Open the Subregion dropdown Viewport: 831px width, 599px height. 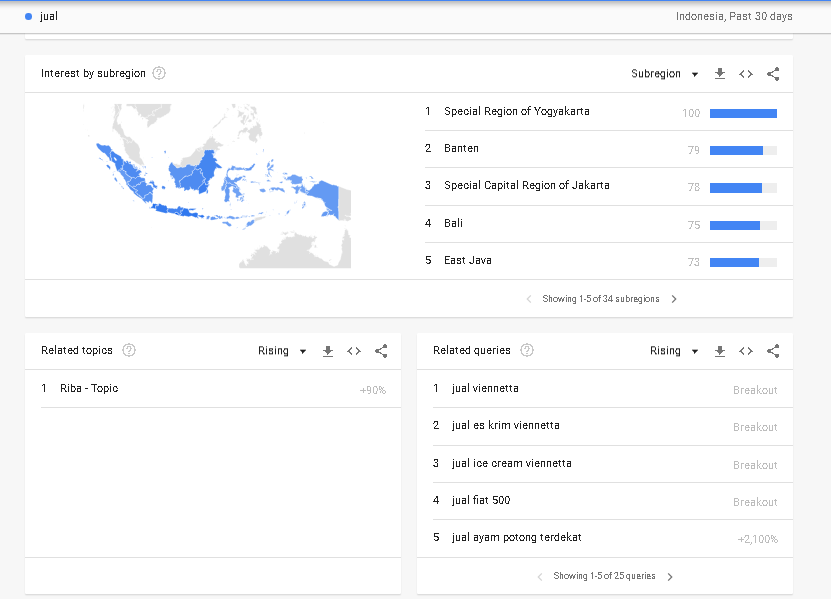pos(665,73)
